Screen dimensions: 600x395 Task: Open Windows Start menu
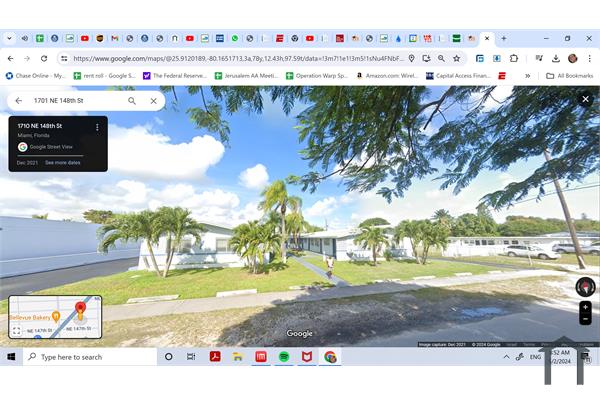11,357
